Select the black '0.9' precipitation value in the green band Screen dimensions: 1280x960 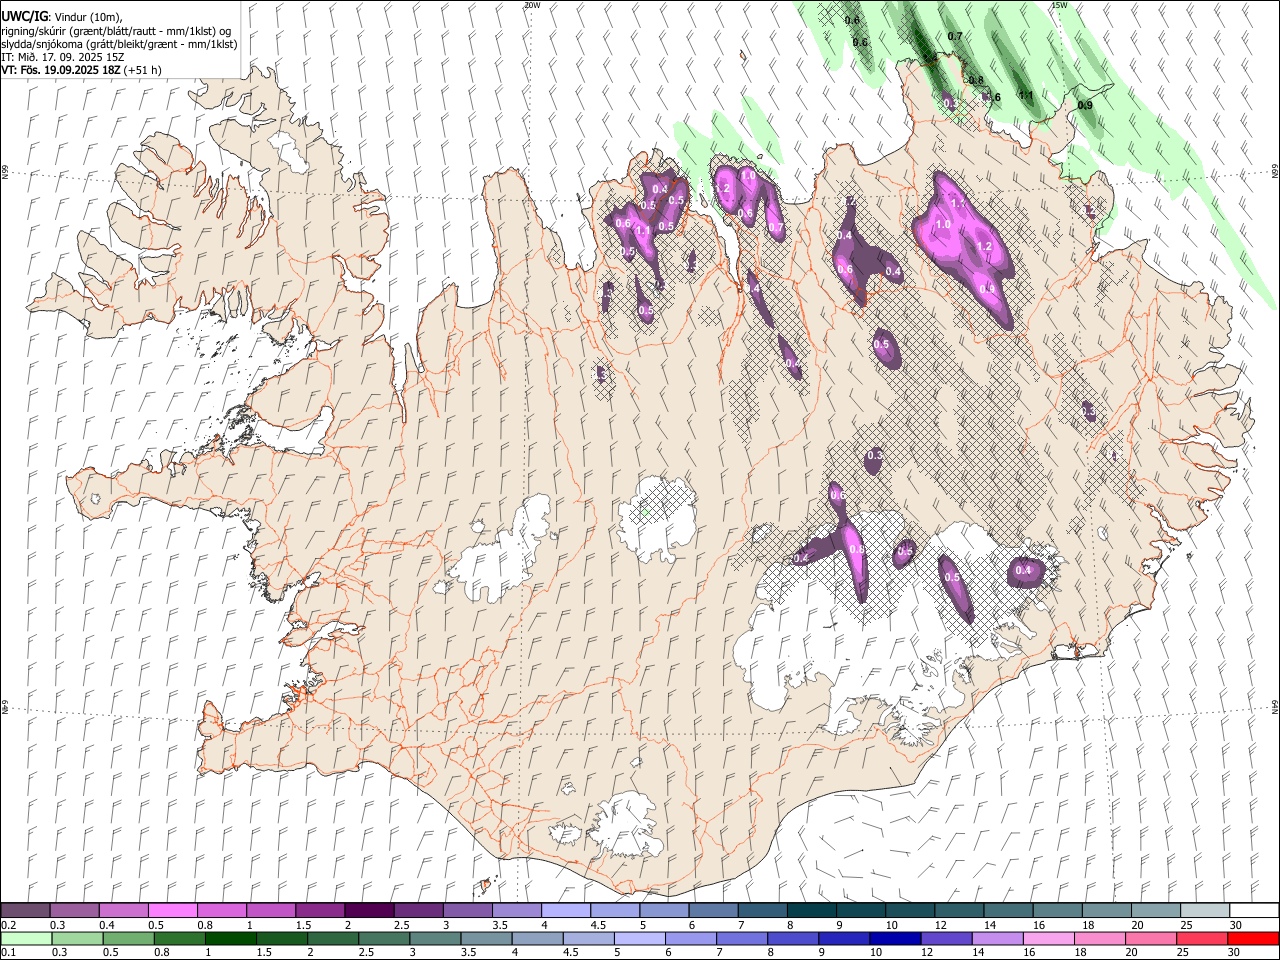pos(1085,105)
